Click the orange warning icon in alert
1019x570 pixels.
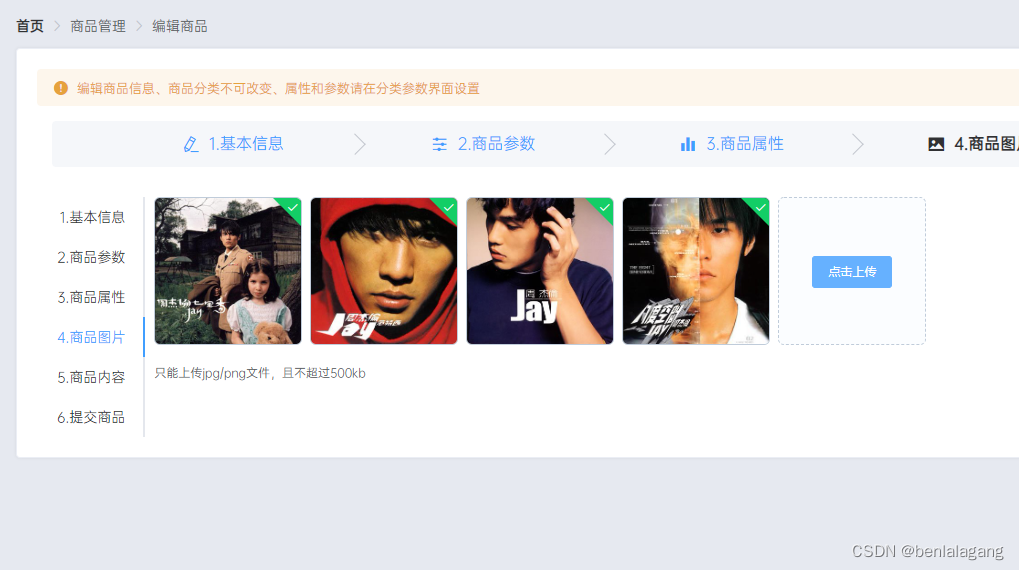(x=60, y=88)
